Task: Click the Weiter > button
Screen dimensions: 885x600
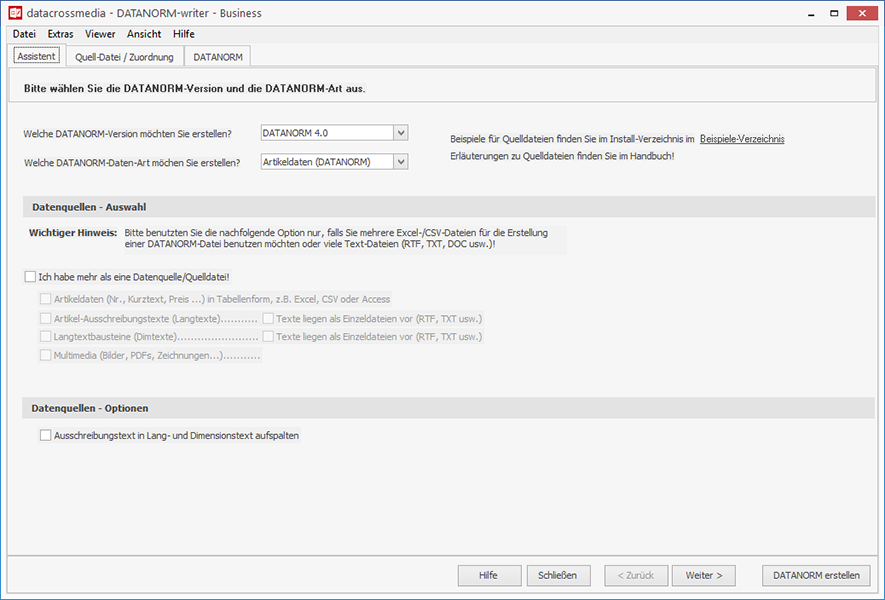Action: pyautogui.click(x=704, y=575)
